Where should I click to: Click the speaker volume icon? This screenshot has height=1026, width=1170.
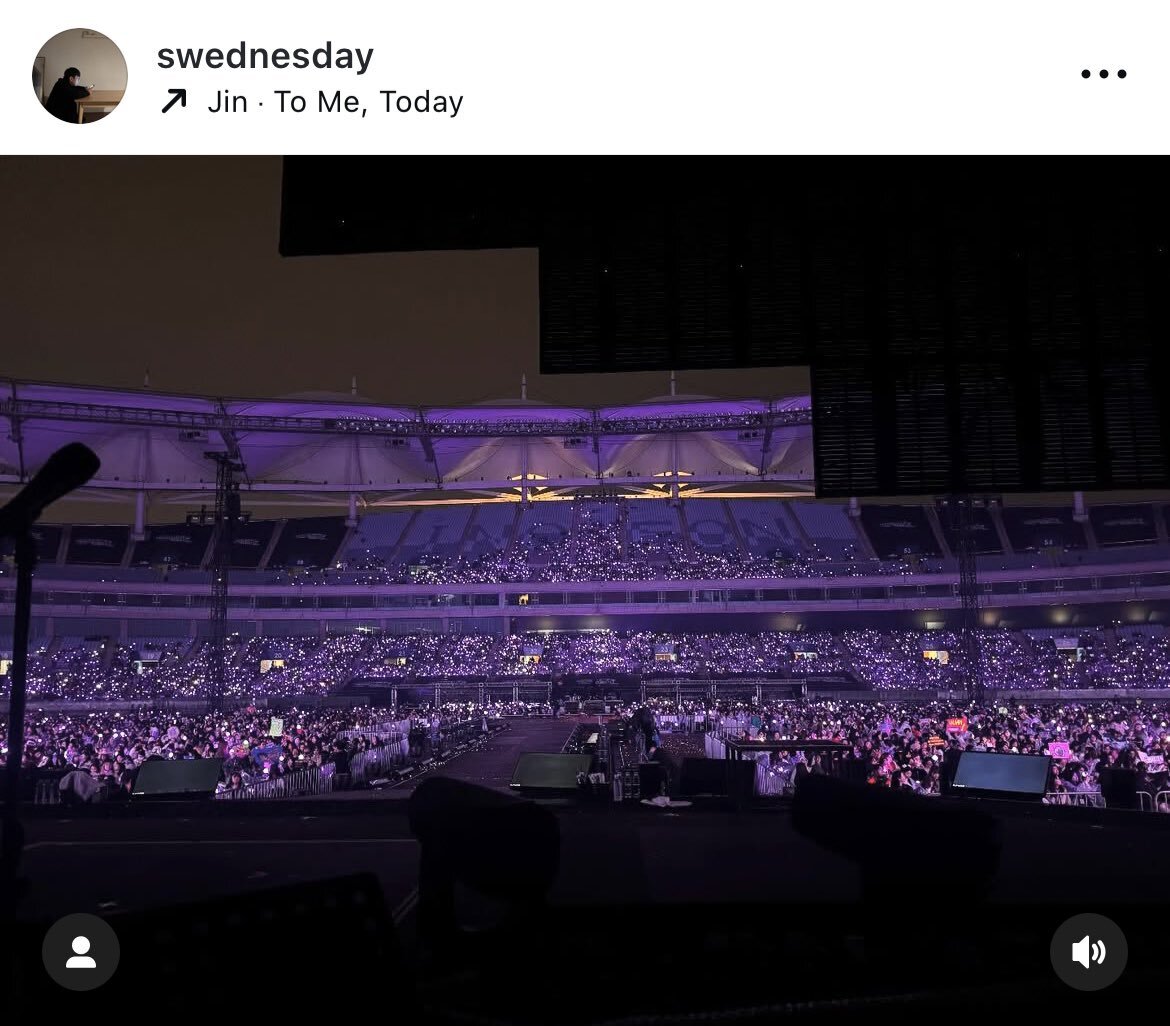point(1089,952)
